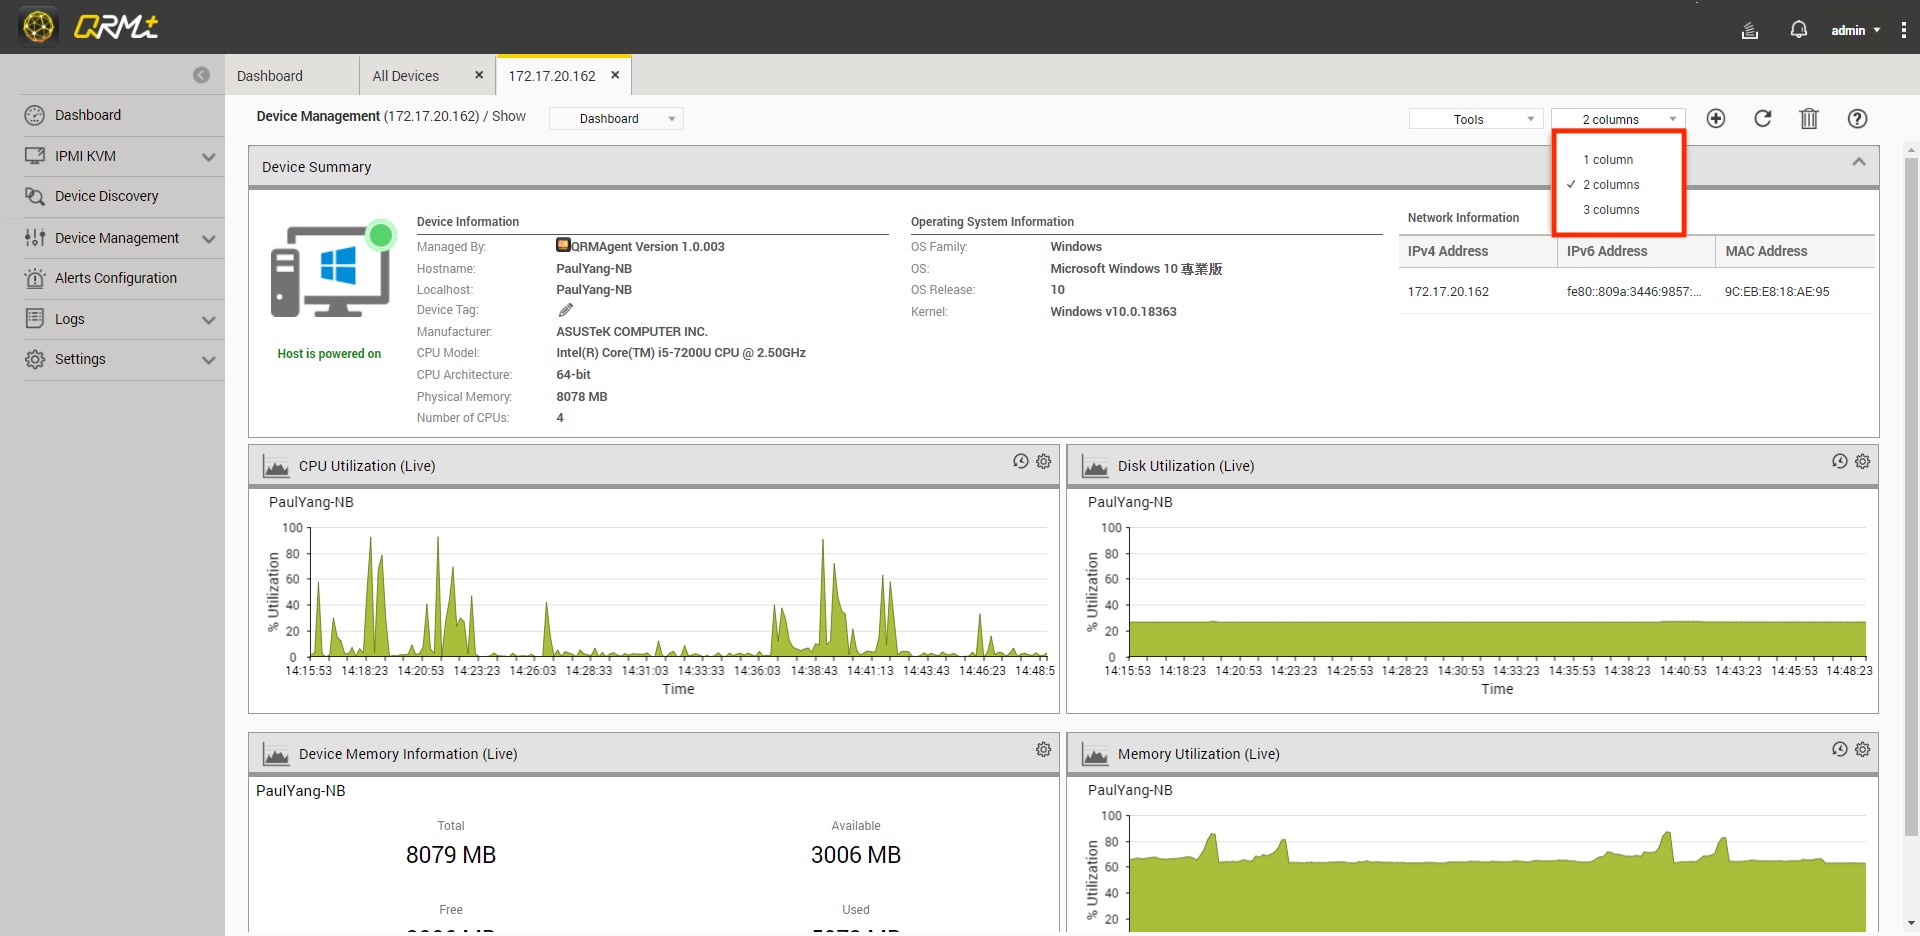Select the 1 column layout option
Image resolution: width=1920 pixels, height=936 pixels.
pyautogui.click(x=1612, y=160)
